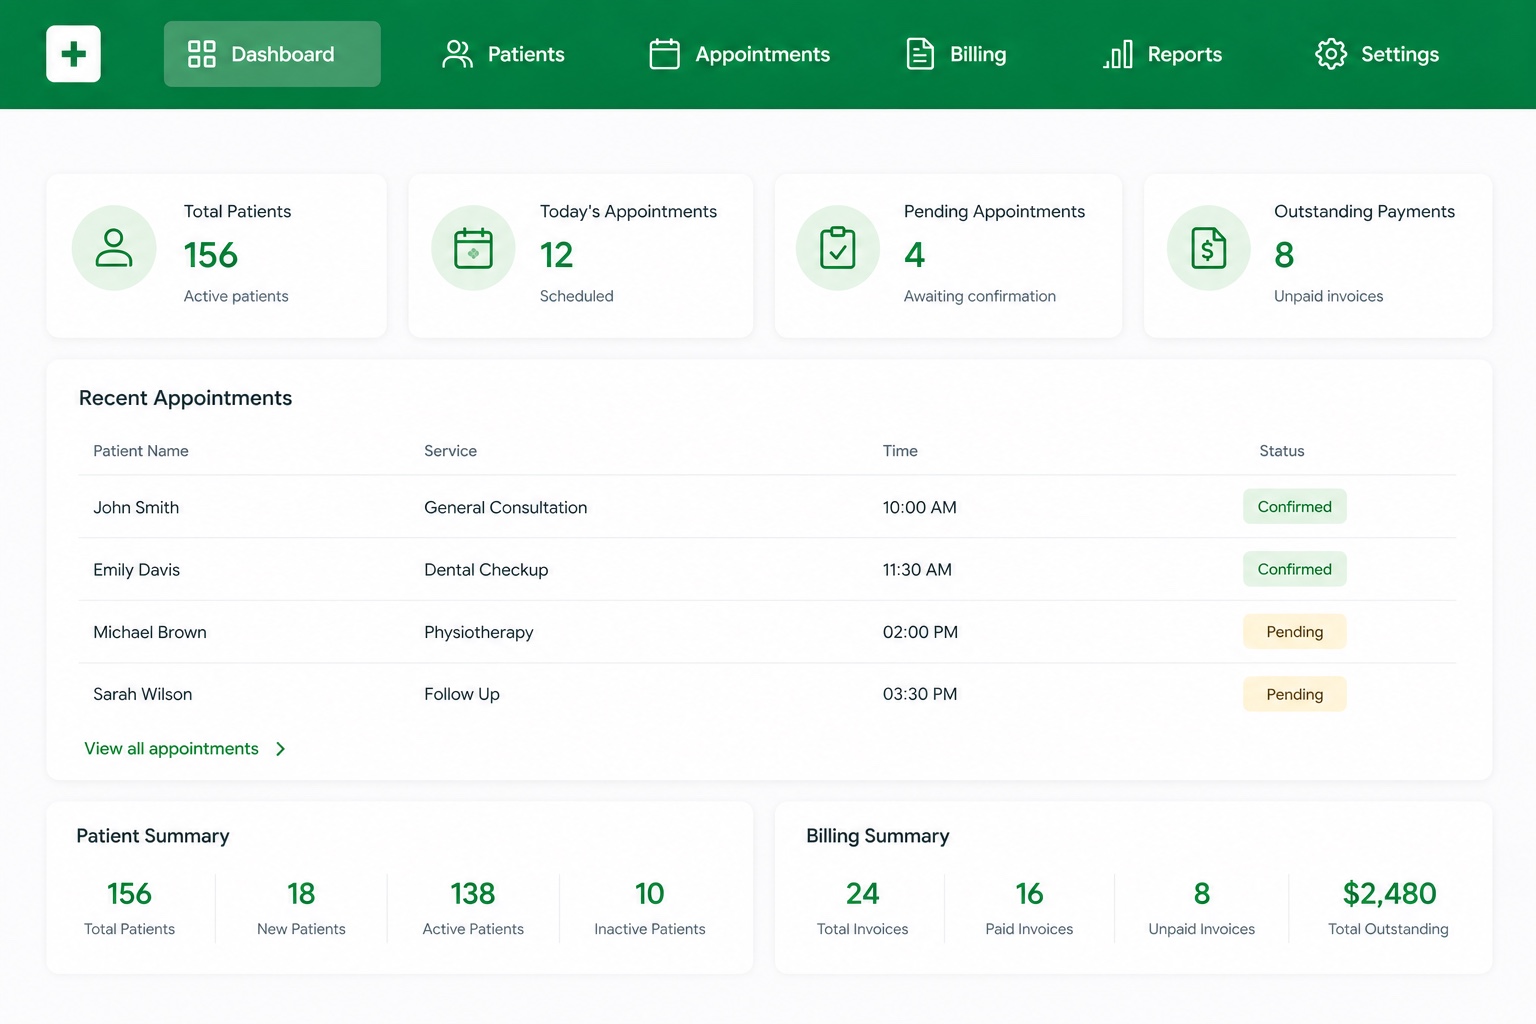
Task: Click the Status column header
Action: pyautogui.click(x=1282, y=451)
